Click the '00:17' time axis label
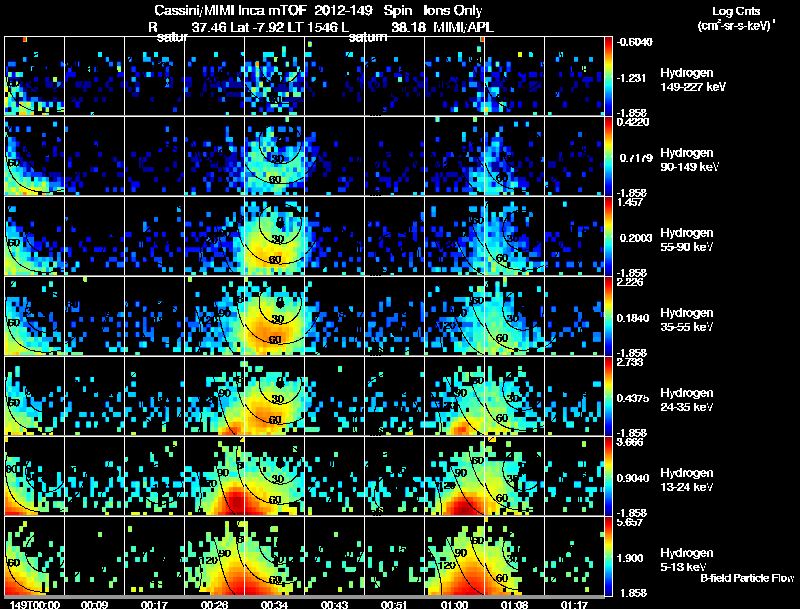 [x=154, y=604]
